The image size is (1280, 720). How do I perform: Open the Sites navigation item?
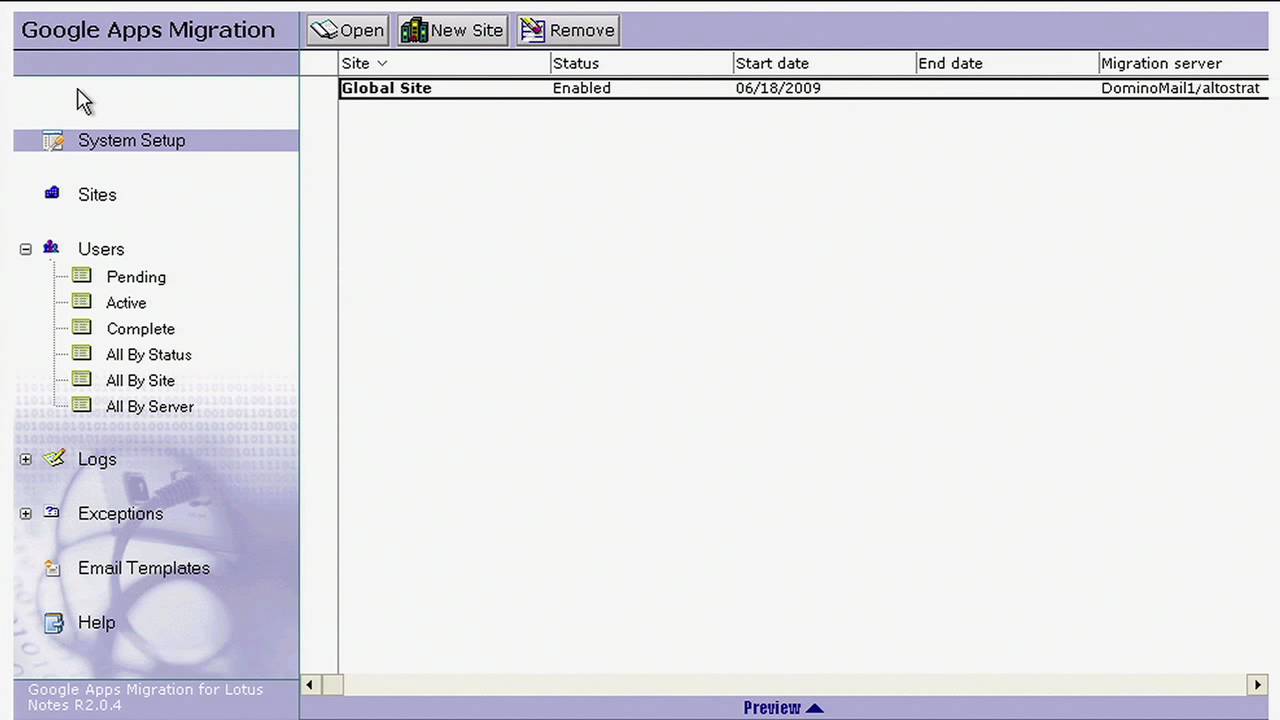click(97, 195)
